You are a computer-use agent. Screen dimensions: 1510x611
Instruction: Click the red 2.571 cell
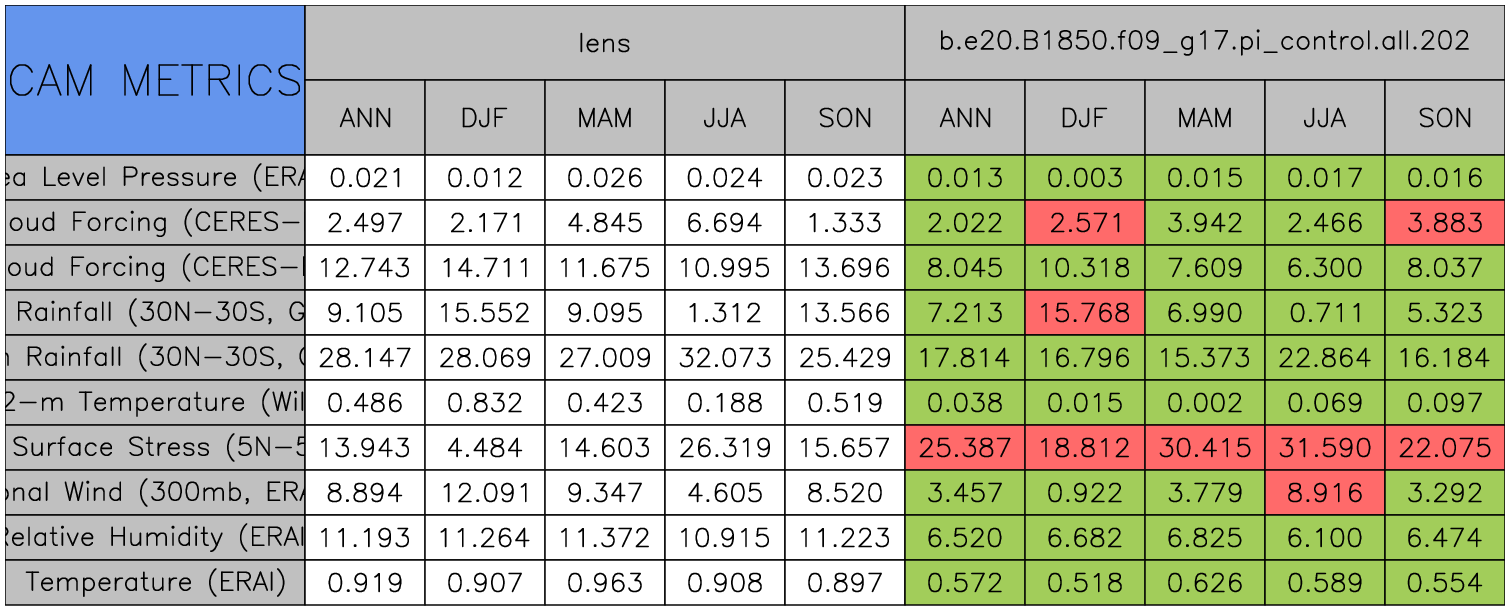(1085, 223)
